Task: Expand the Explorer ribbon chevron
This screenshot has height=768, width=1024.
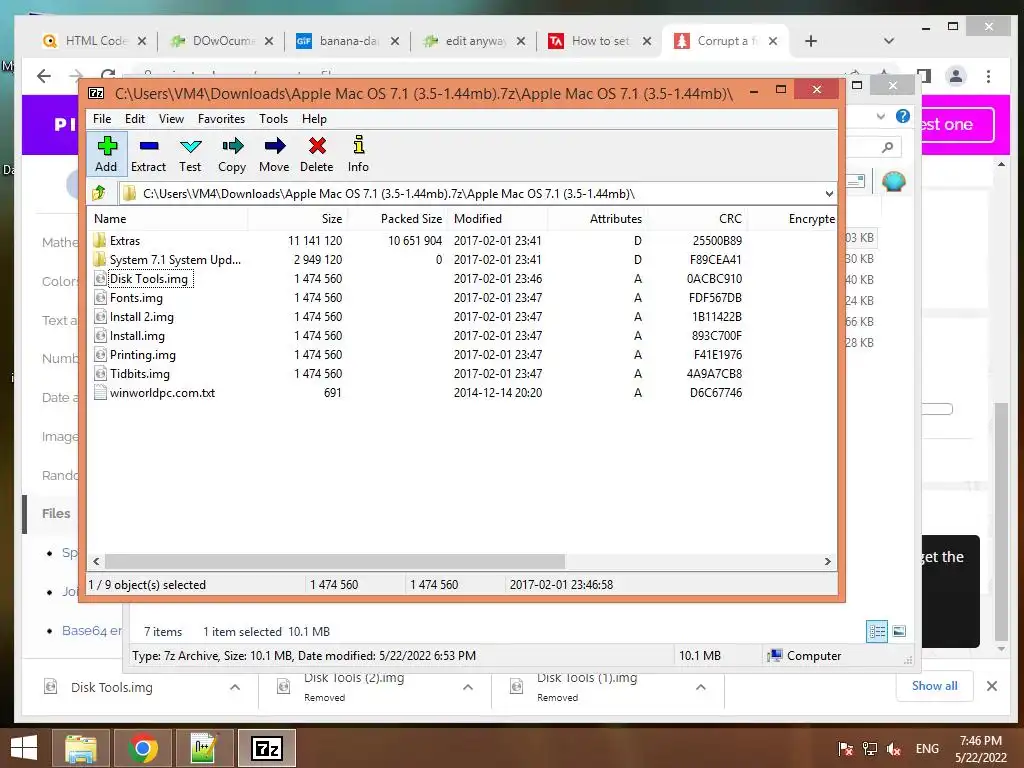Action: (x=881, y=116)
